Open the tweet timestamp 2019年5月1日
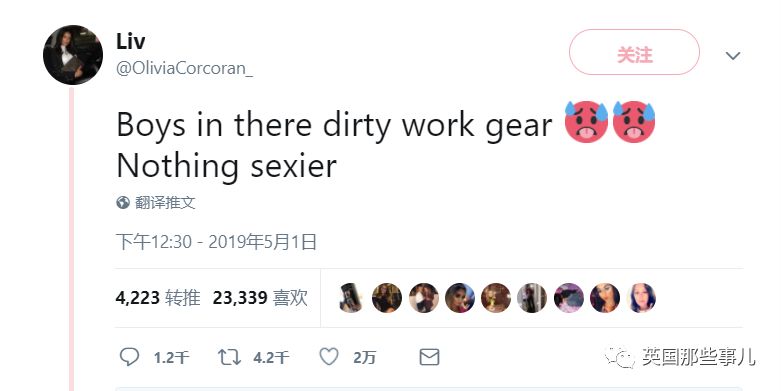This screenshot has width=781, height=391. [x=216, y=242]
